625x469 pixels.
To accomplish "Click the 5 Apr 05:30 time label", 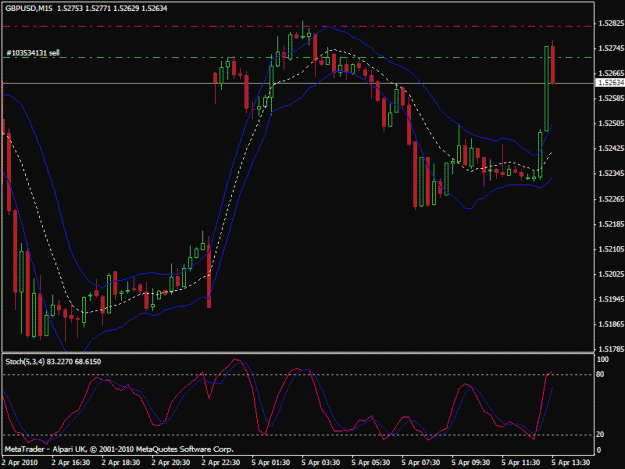I will (x=371, y=463).
